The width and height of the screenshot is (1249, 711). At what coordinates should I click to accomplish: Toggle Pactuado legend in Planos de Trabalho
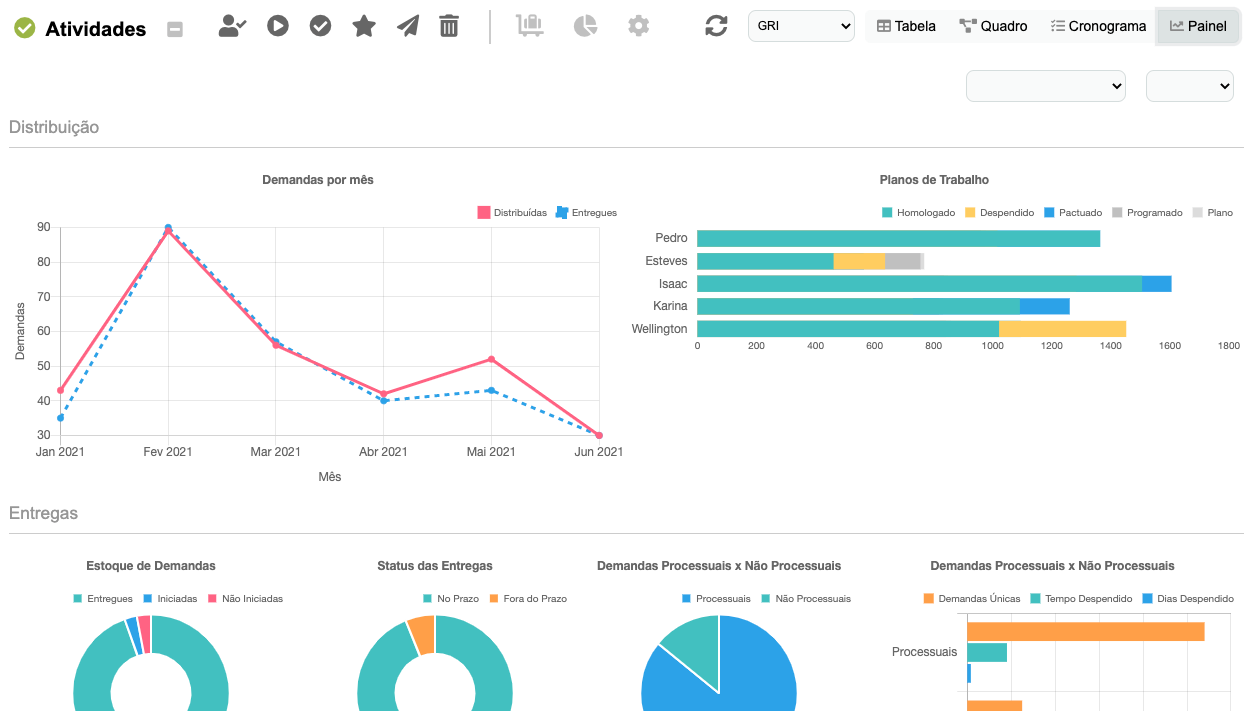coord(1072,213)
